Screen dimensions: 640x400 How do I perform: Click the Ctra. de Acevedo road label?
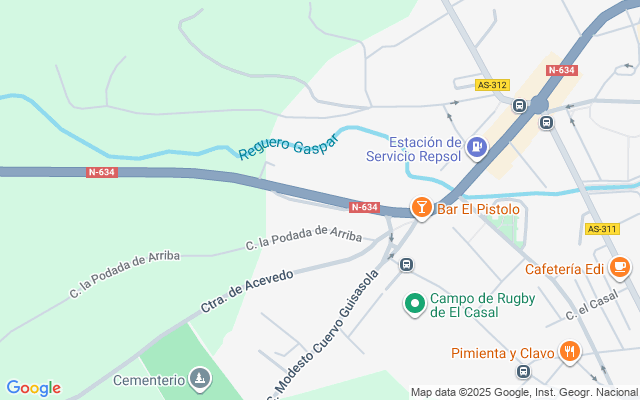[247, 291]
